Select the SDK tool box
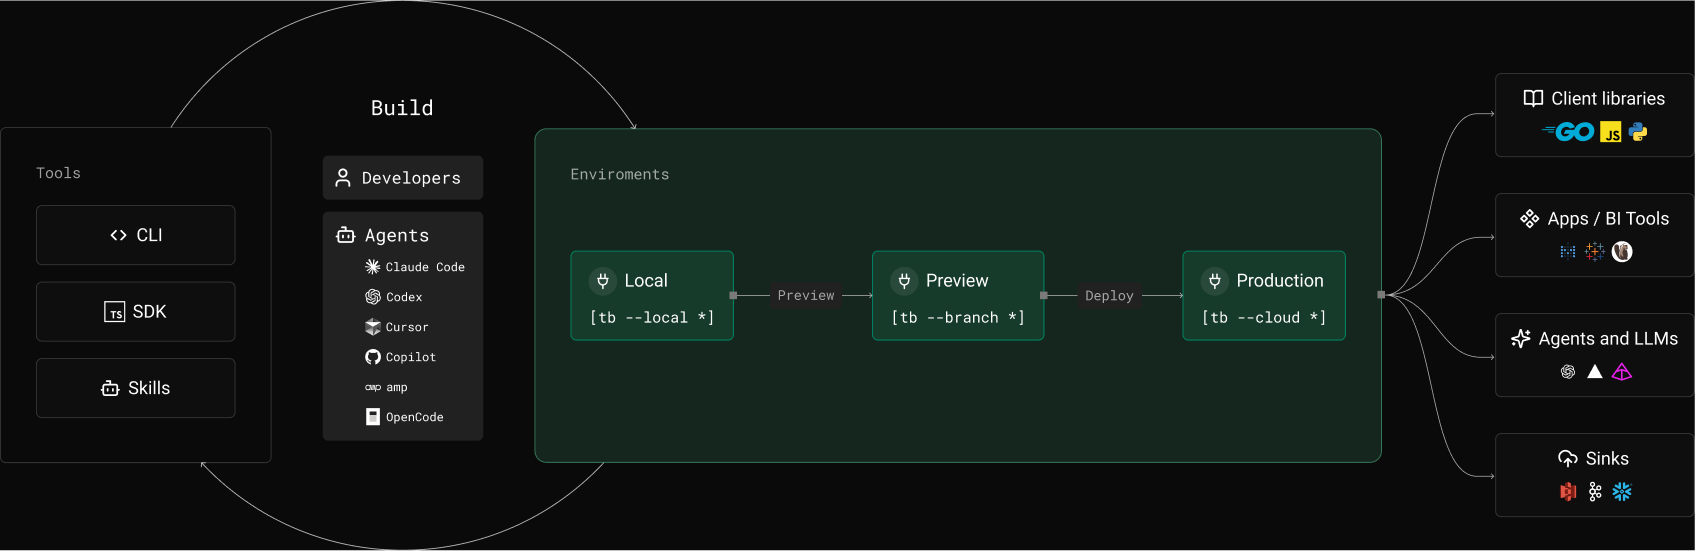Image resolution: width=1695 pixels, height=551 pixels. pos(136,312)
